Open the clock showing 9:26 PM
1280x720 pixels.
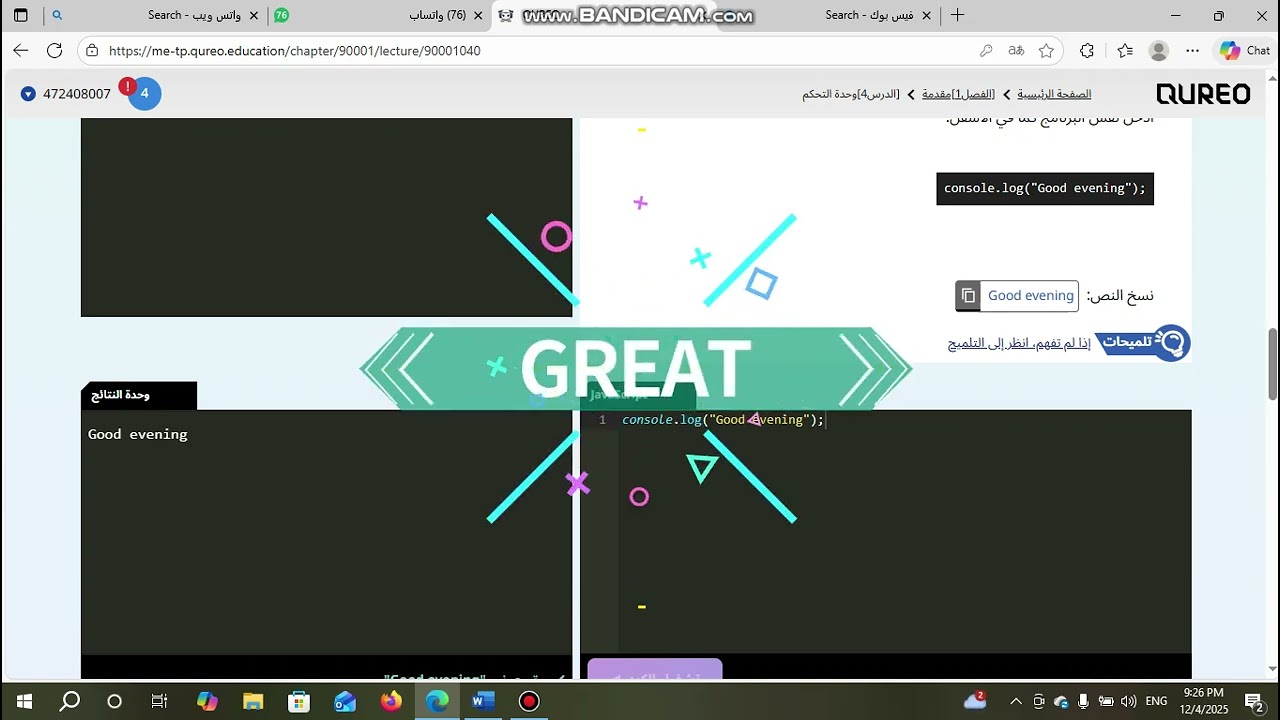click(1203, 700)
